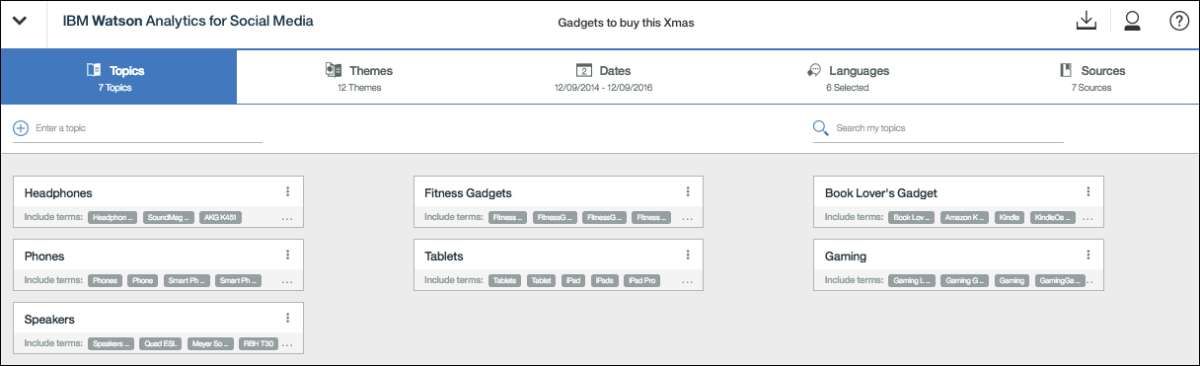Open the Fitness Gadgets options menu

(x=687, y=192)
